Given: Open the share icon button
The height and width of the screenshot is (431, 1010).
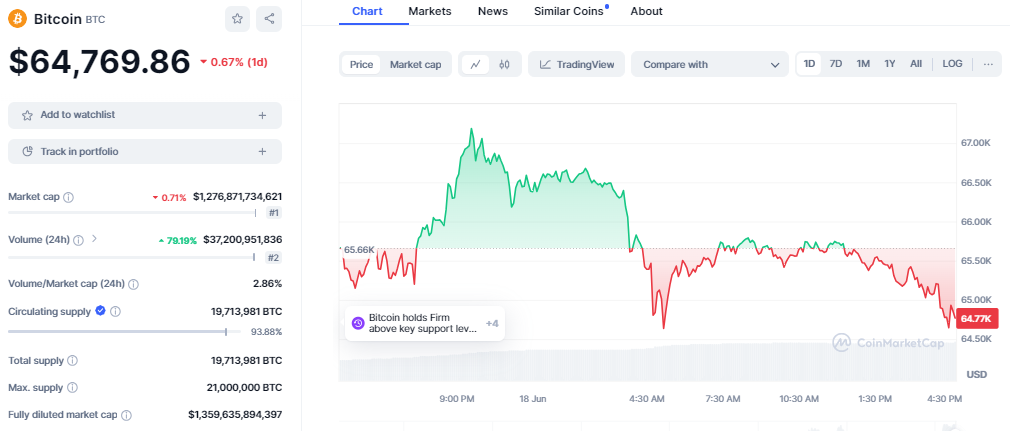Looking at the screenshot, I should pos(269,19).
